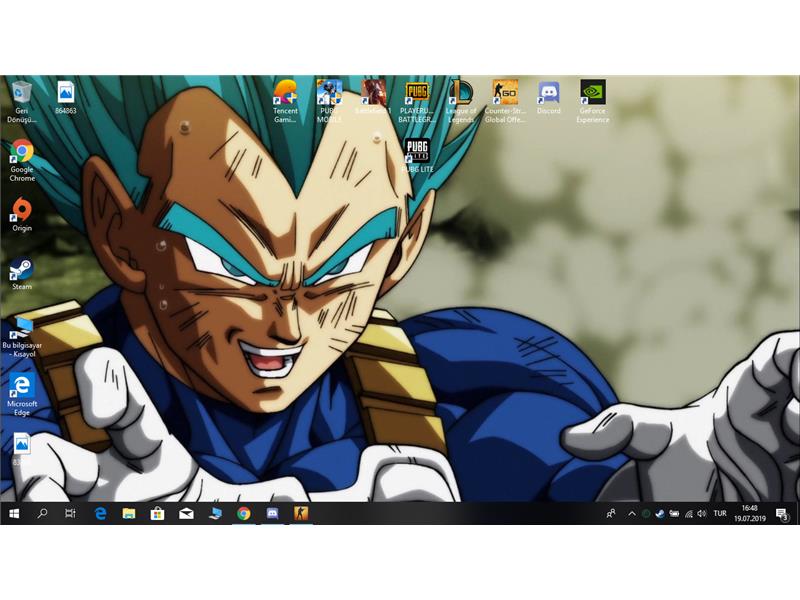Launch Google Chrome from the desktop shortcut
Screen dimensions: 800x600
click(x=22, y=161)
